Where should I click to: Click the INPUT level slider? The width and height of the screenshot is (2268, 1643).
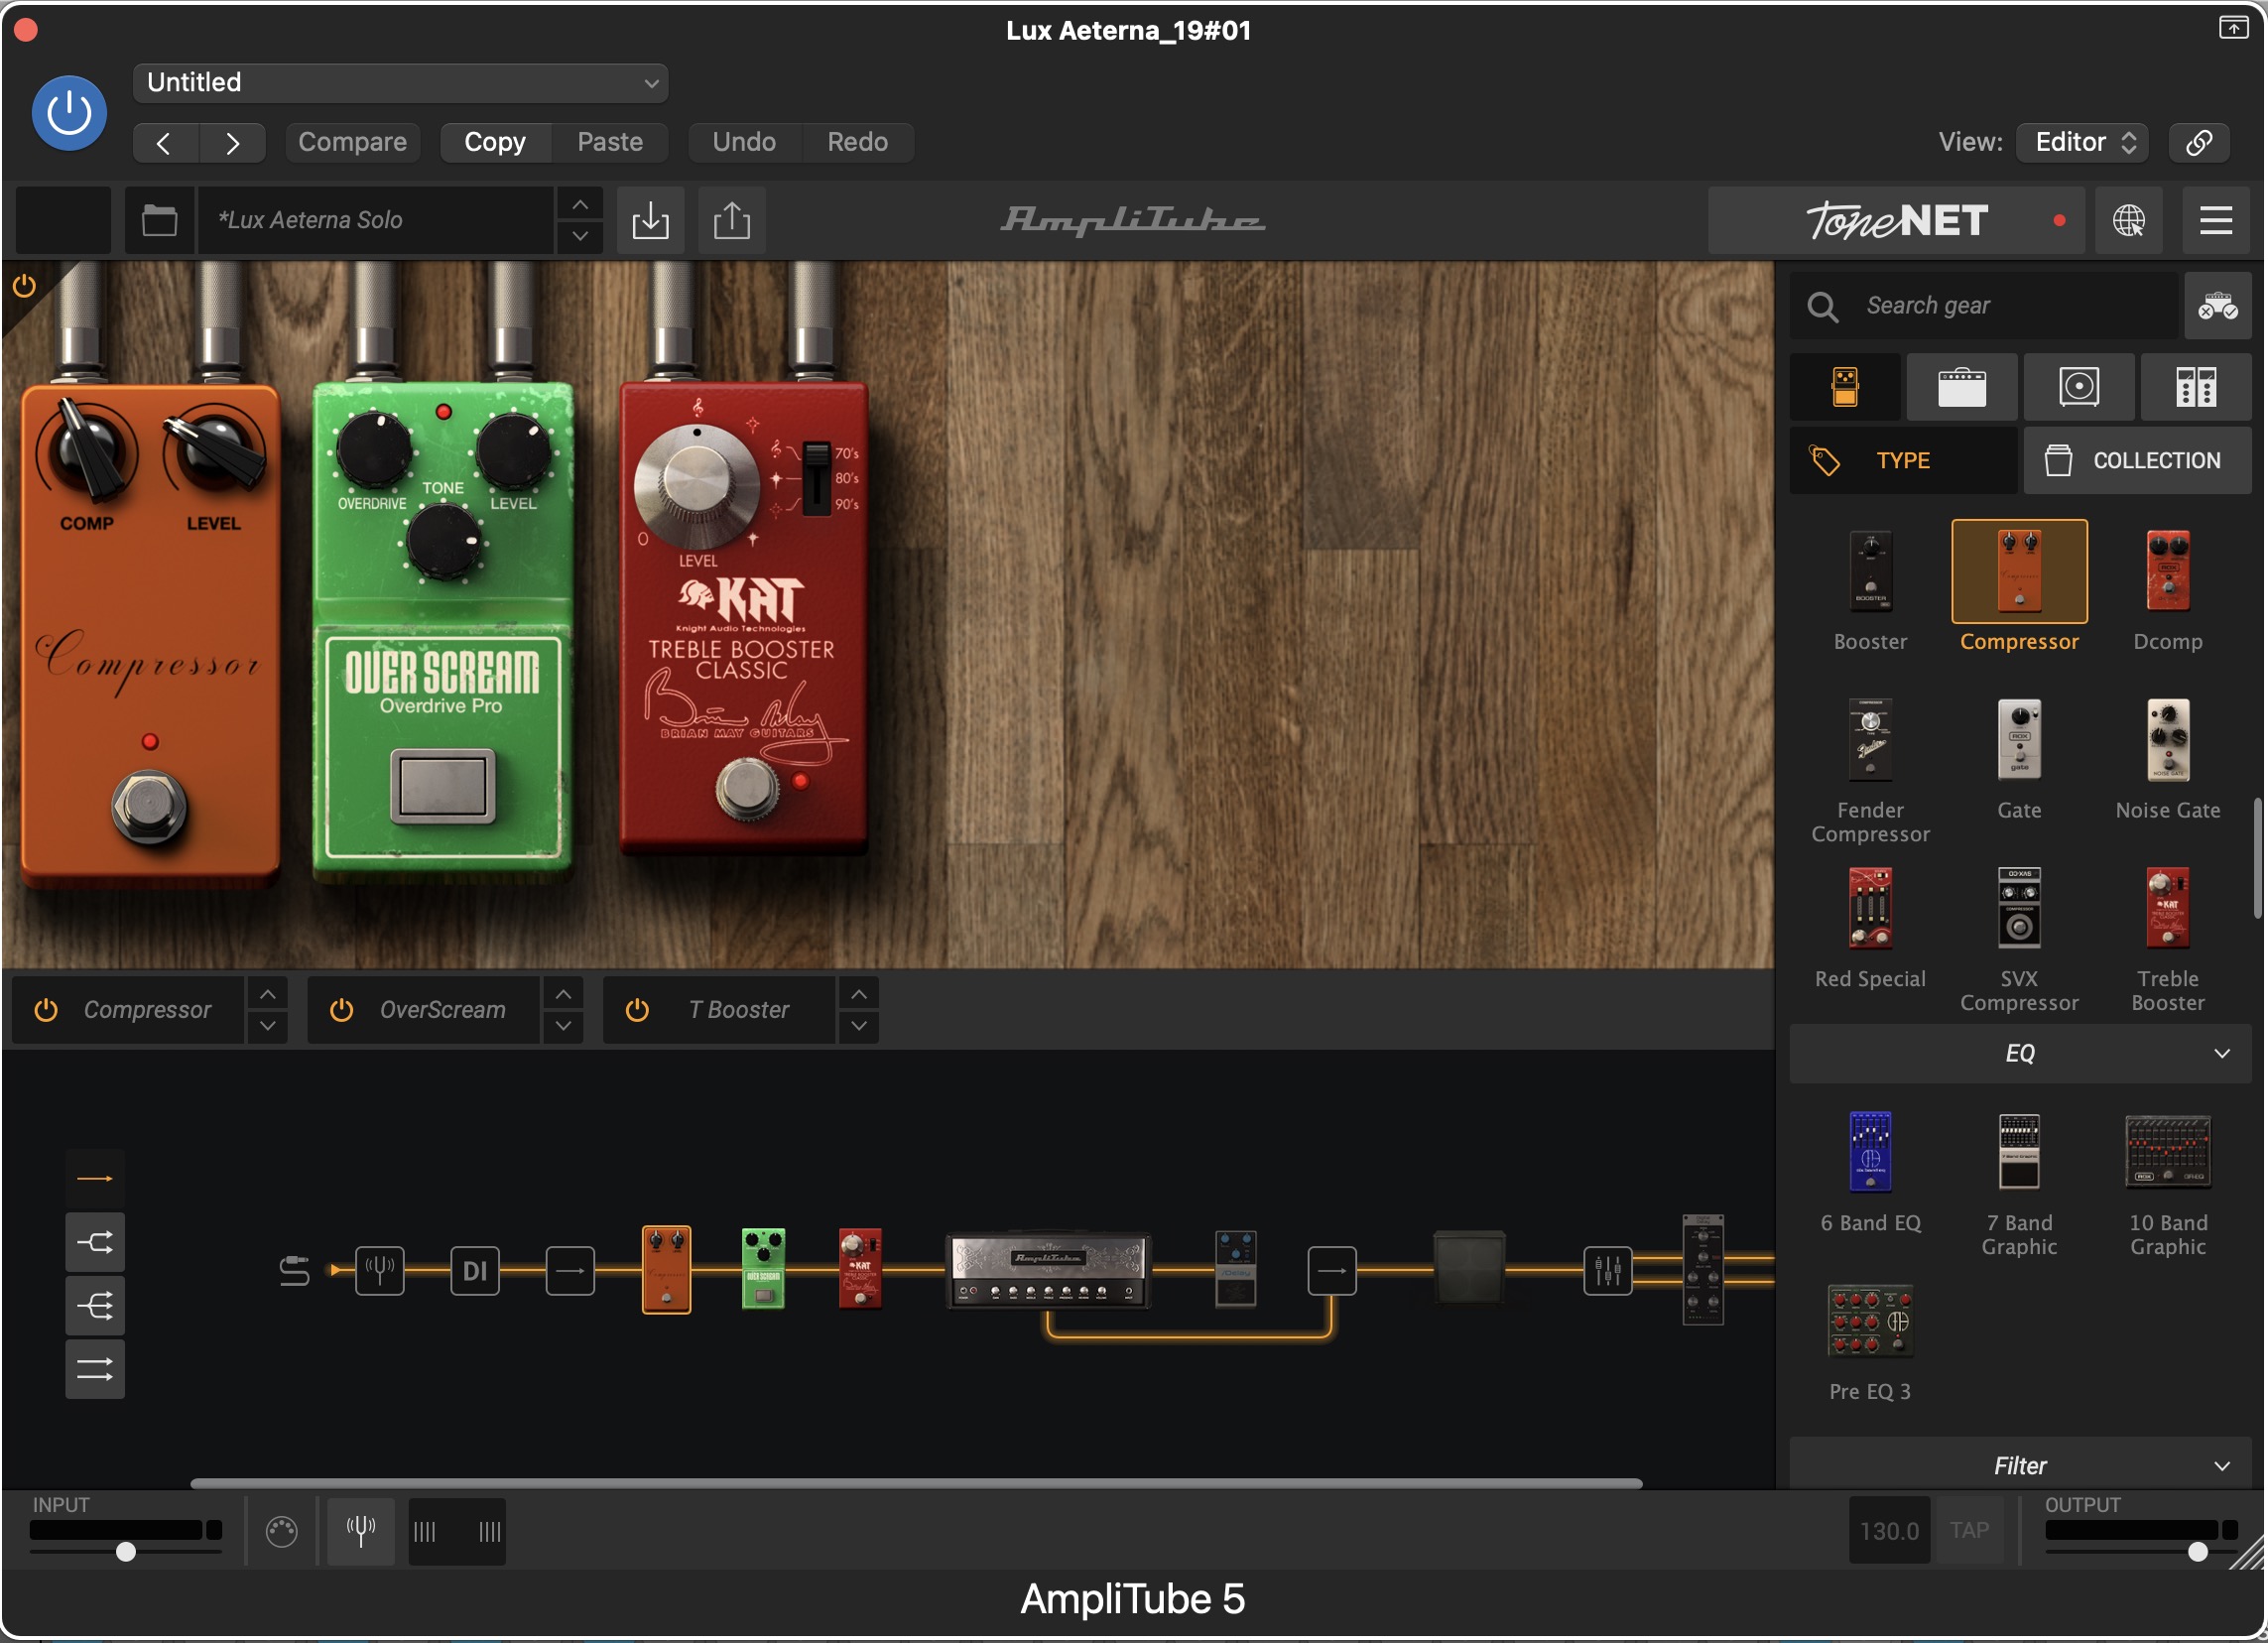126,1552
